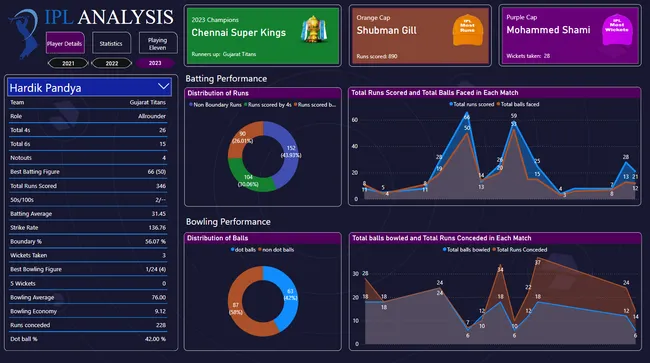The width and height of the screenshot is (650, 363).
Task: Click the Boundary % row
Action: click(x=88, y=242)
